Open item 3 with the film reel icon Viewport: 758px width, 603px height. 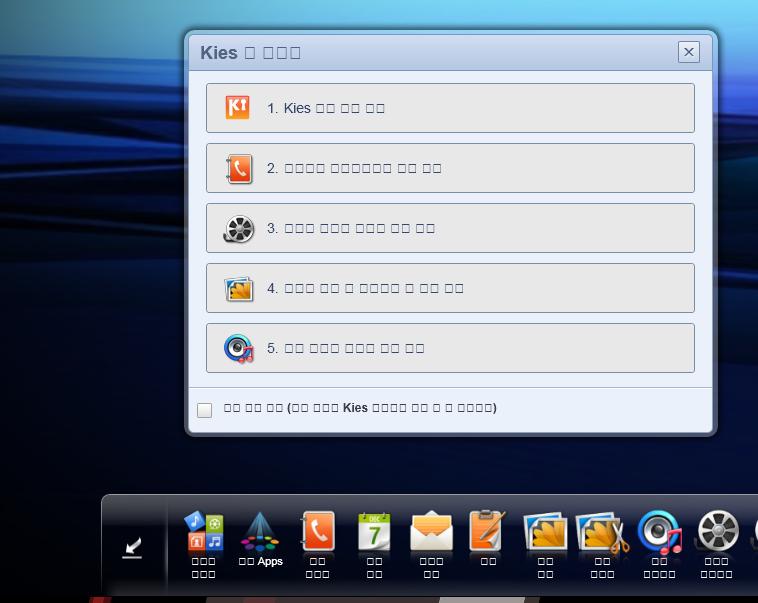click(x=450, y=228)
